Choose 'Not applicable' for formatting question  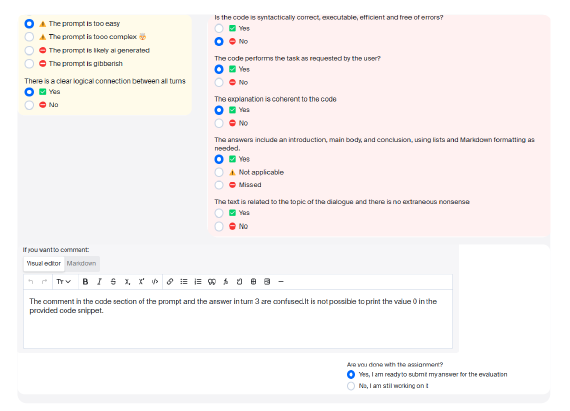[x=219, y=172]
